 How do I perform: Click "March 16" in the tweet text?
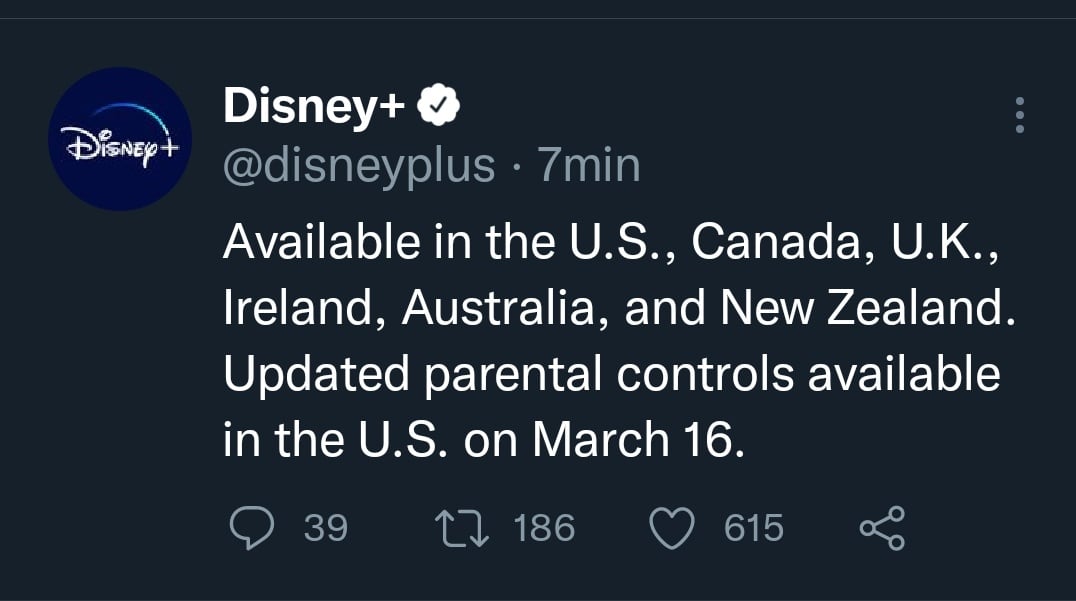pyautogui.click(x=637, y=440)
